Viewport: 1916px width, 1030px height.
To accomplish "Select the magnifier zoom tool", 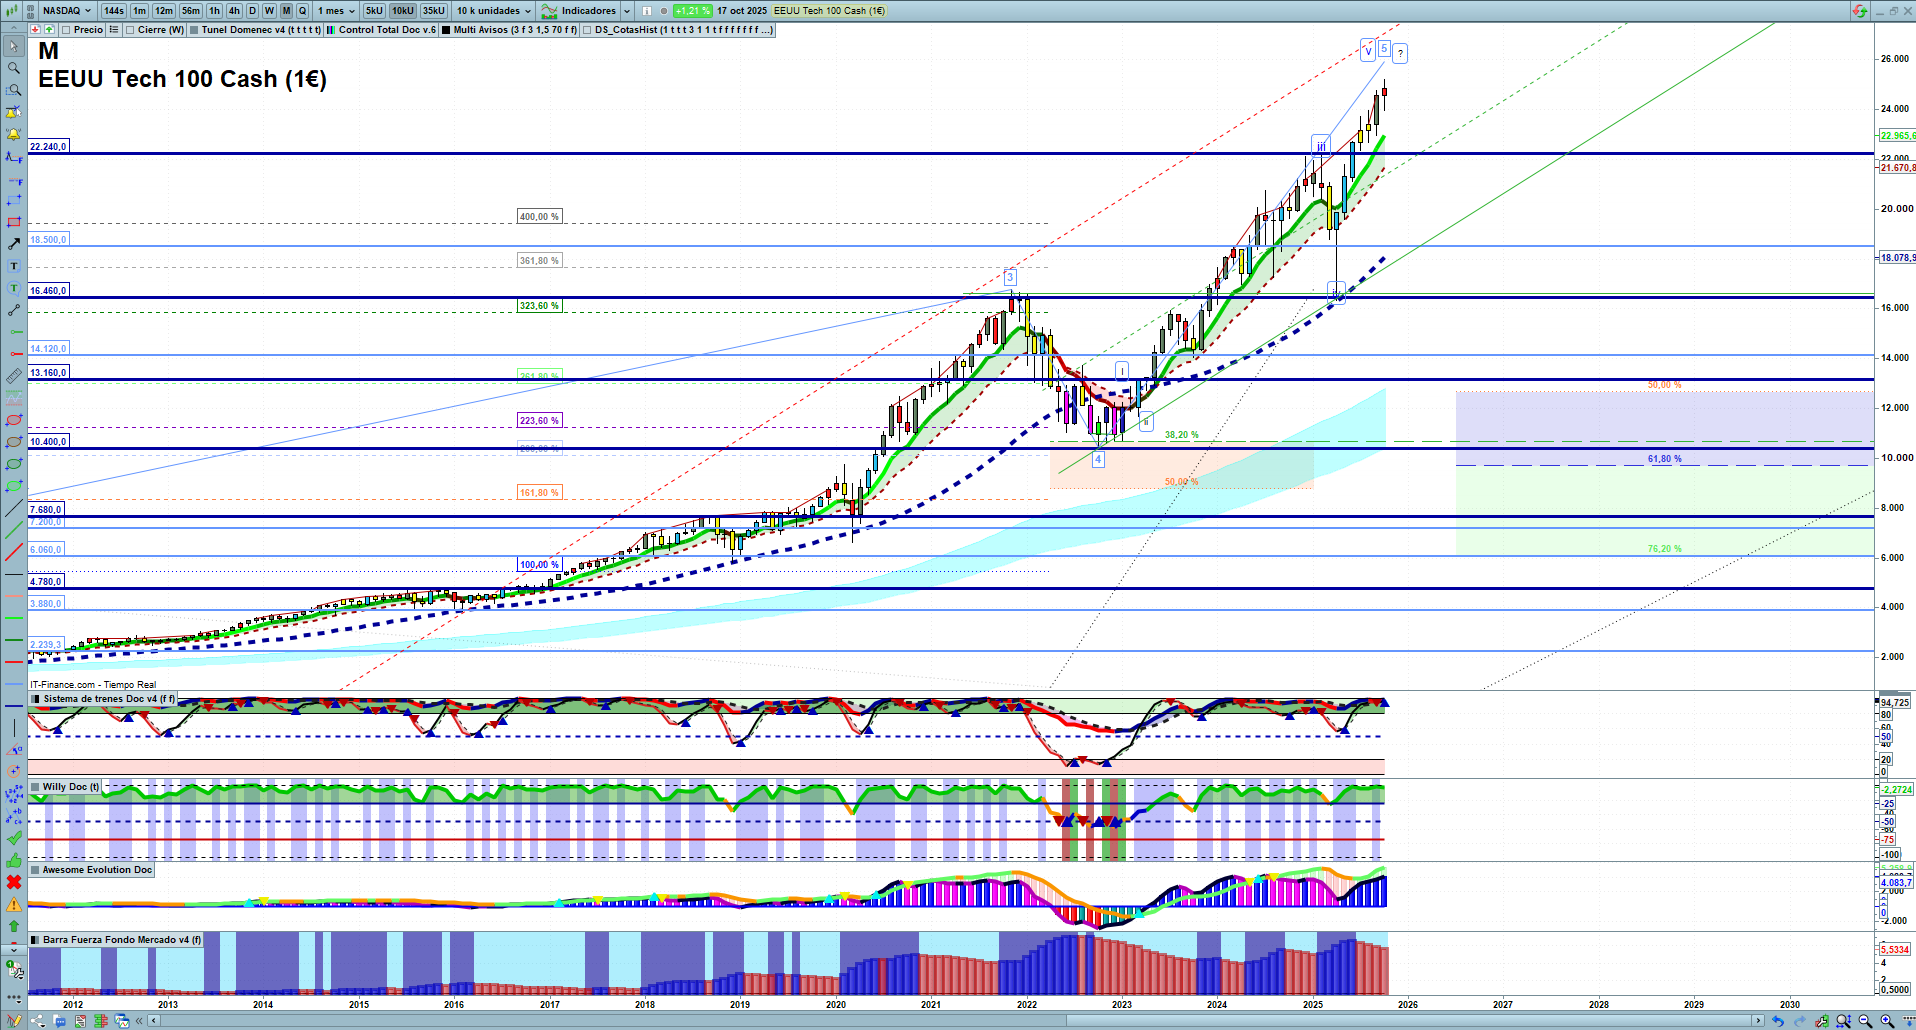I will click(x=13, y=68).
